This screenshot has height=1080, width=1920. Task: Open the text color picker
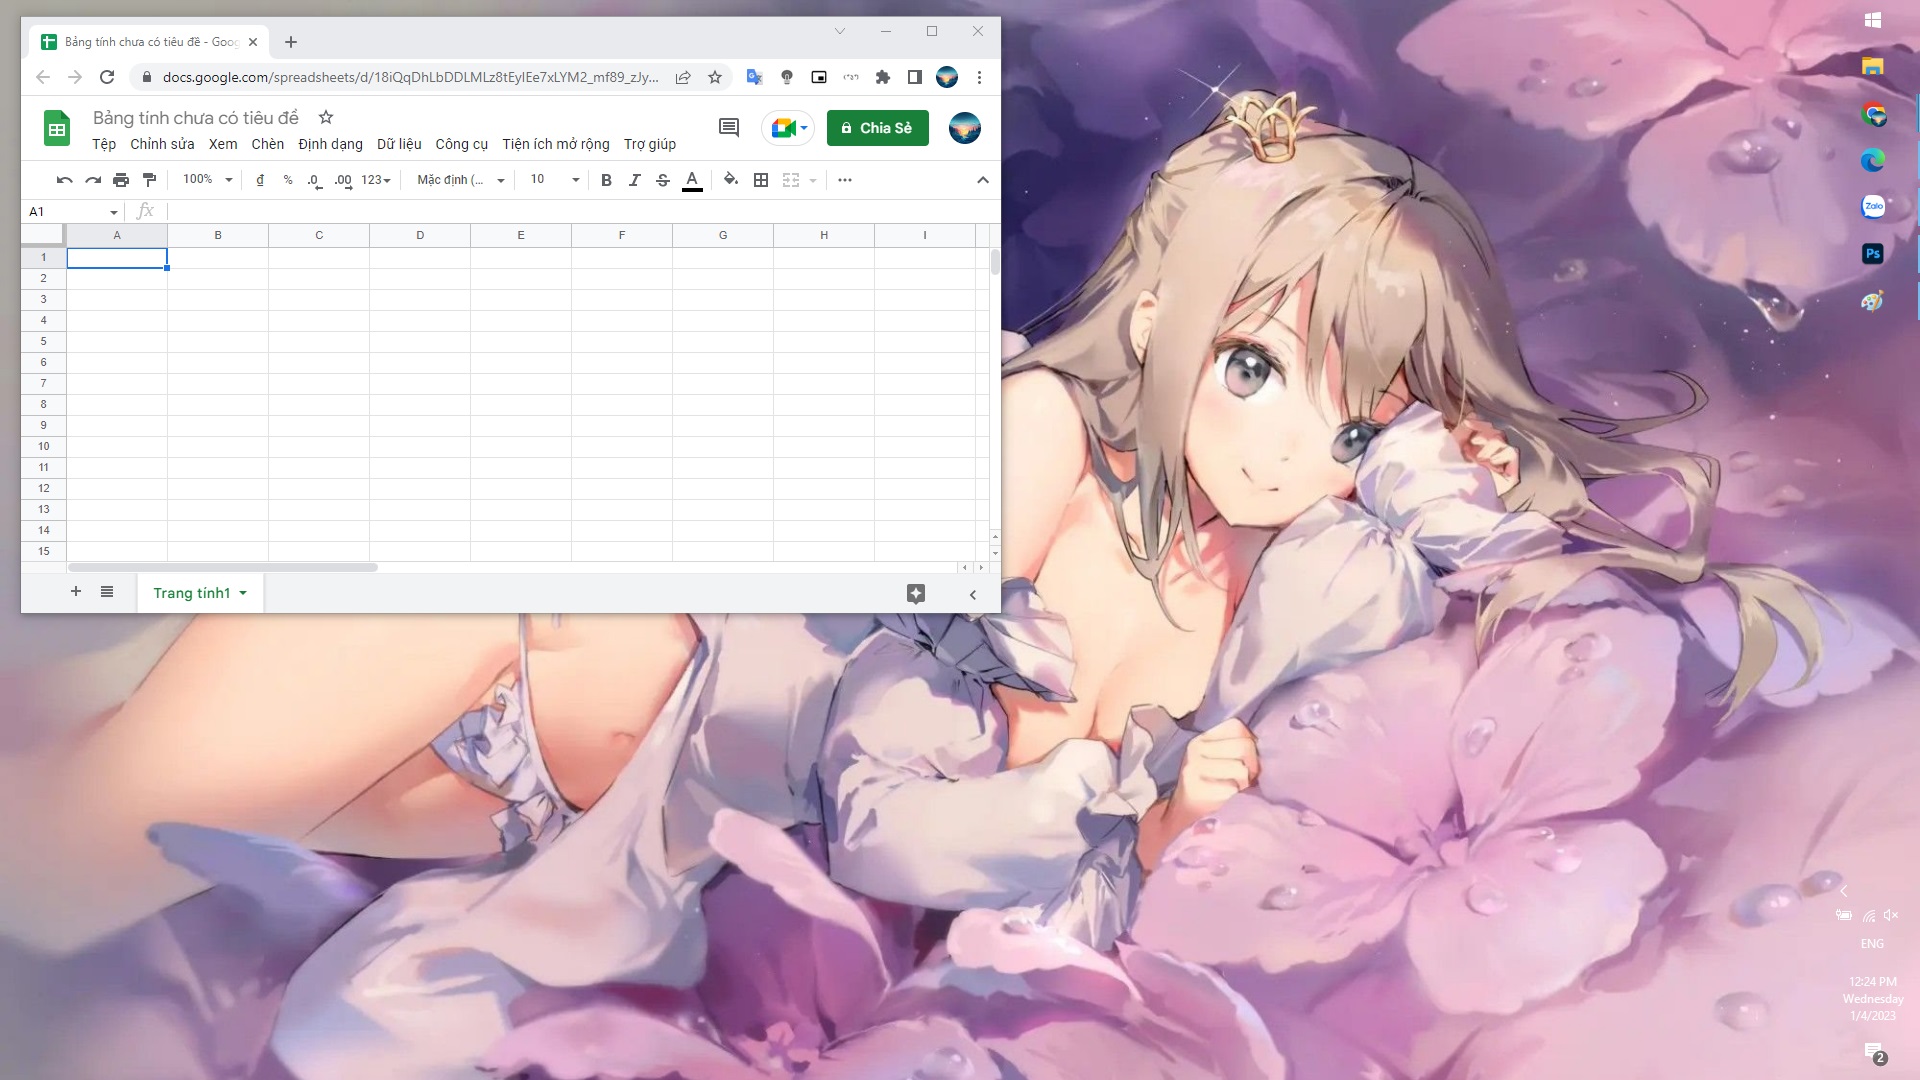692,180
